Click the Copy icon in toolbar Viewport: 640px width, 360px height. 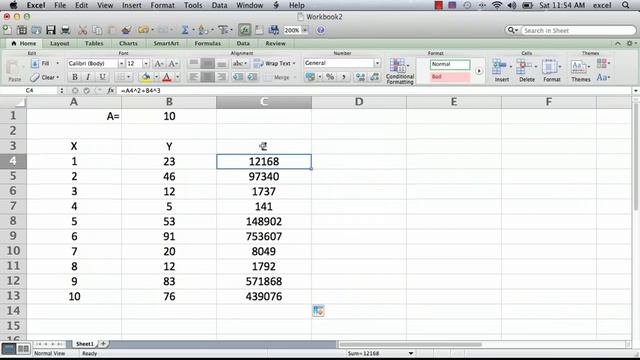pos(97,30)
